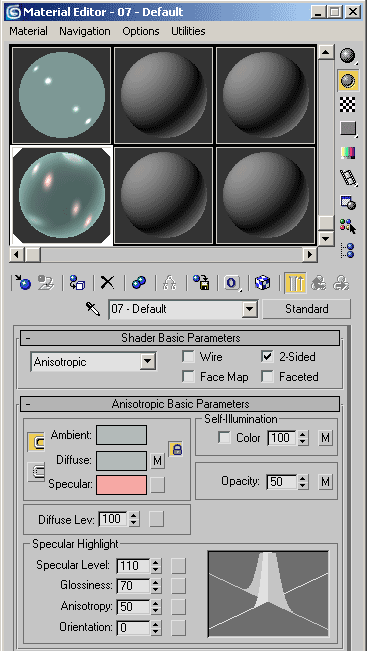Enable the Wire checkbox

pos(188,357)
